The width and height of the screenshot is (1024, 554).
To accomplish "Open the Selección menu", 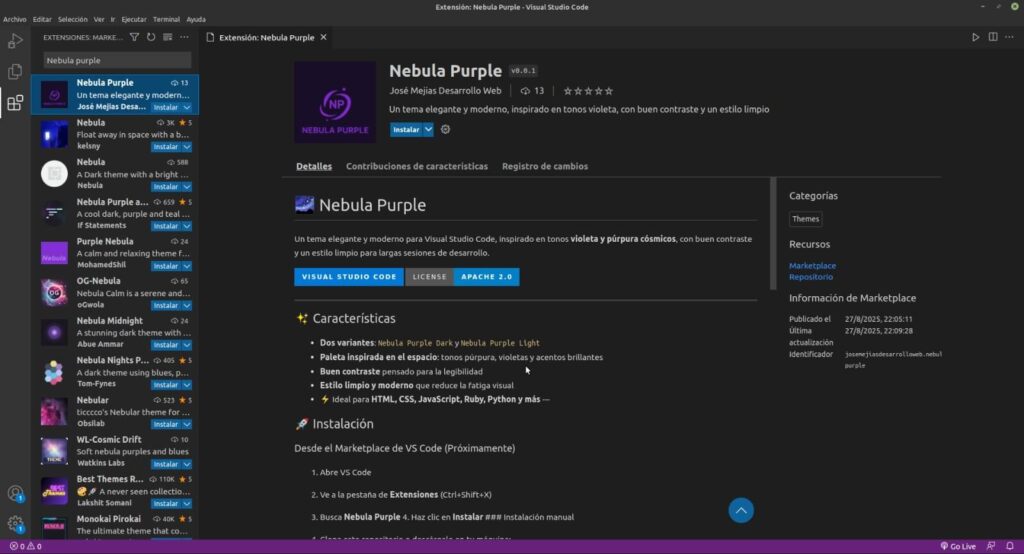I will pos(72,20).
